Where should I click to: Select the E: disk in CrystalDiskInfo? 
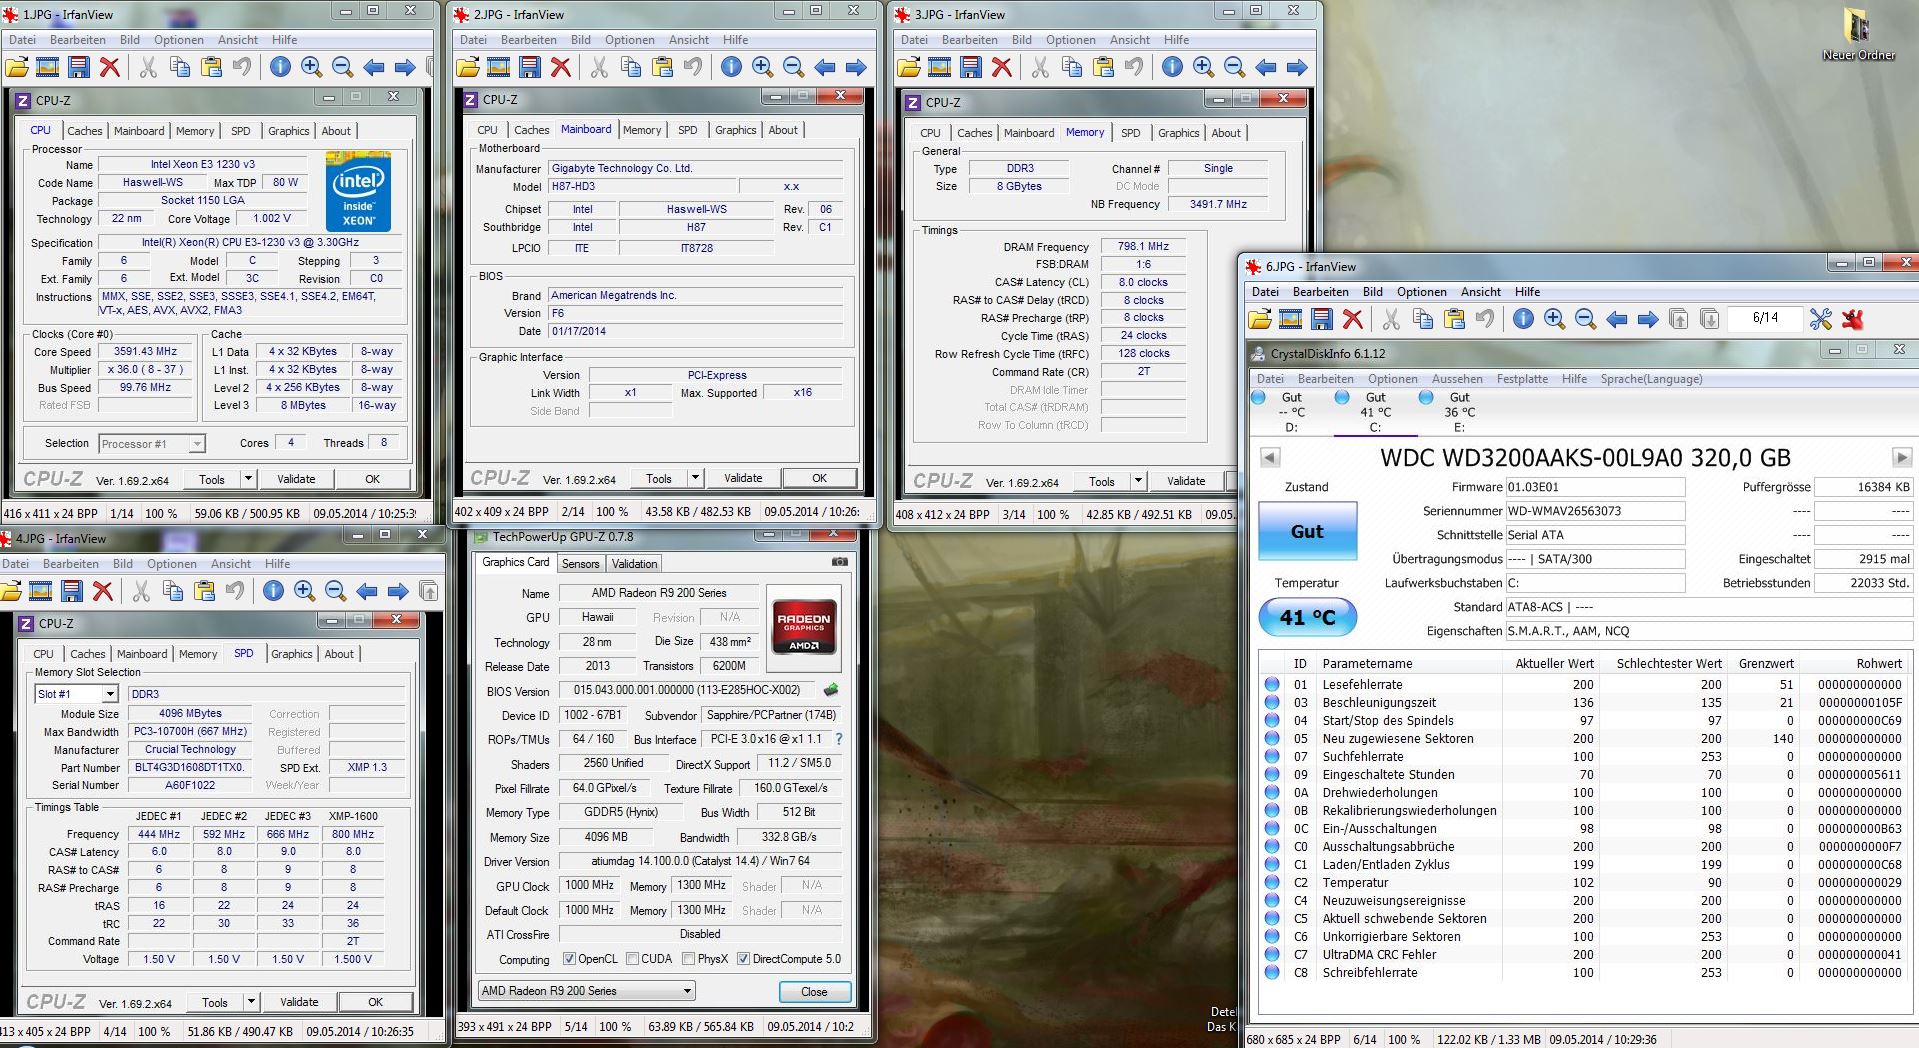tap(1459, 411)
